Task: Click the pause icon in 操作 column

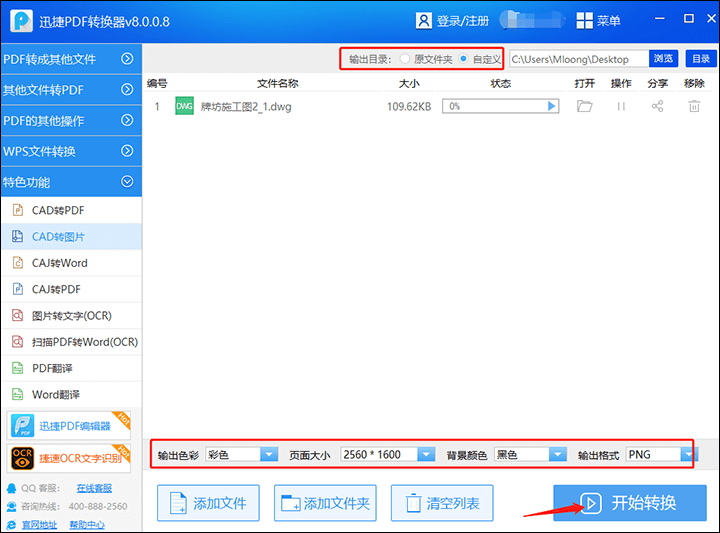Action: [x=621, y=107]
